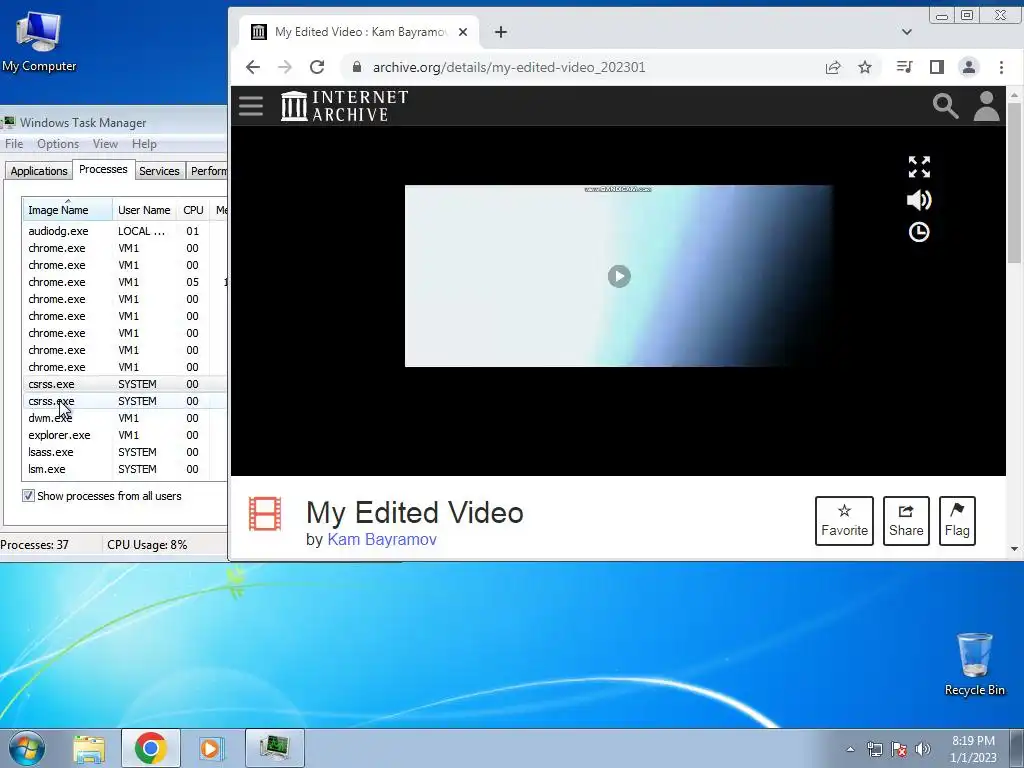Open Windows Explorer from the taskbar
The image size is (1024, 768).
coord(89,748)
